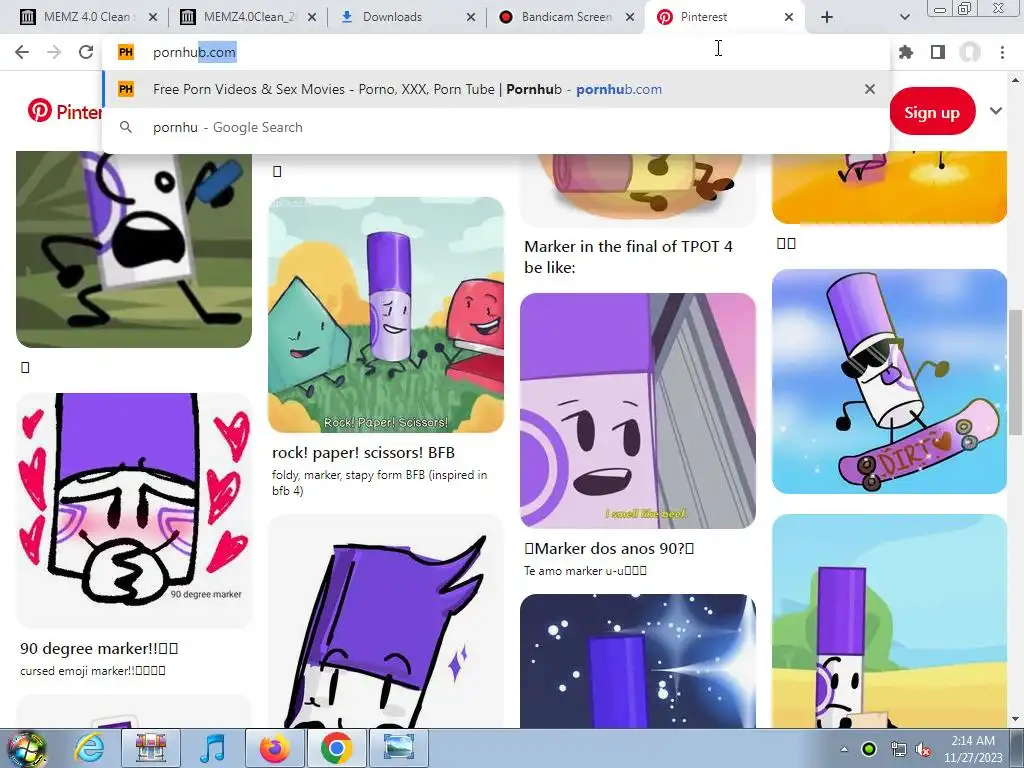Open the skateboarding marker with sunglasses pin
1024x768 pixels.
[889, 381]
